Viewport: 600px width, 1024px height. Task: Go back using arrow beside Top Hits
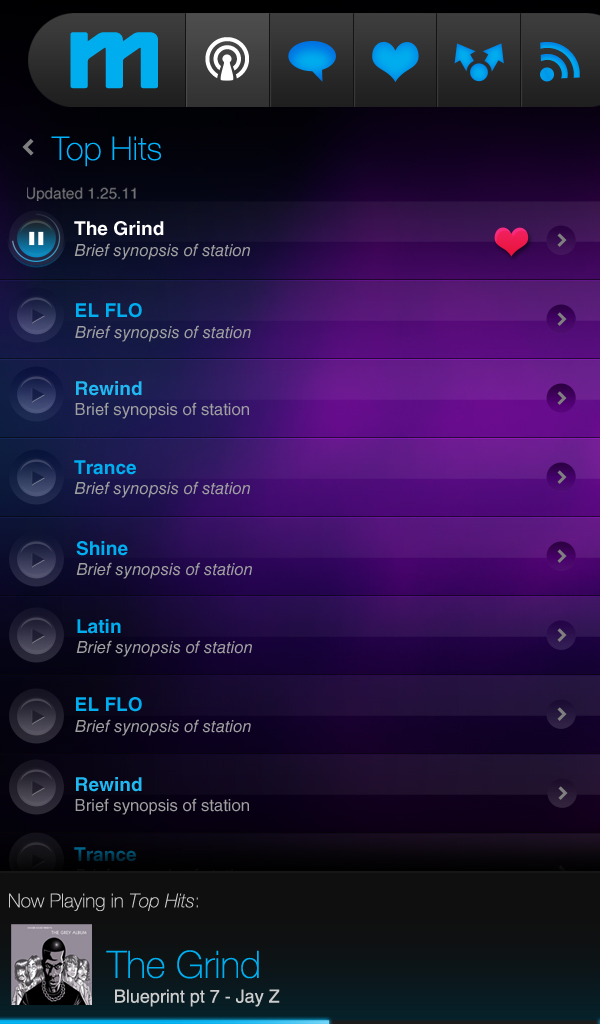tap(29, 148)
